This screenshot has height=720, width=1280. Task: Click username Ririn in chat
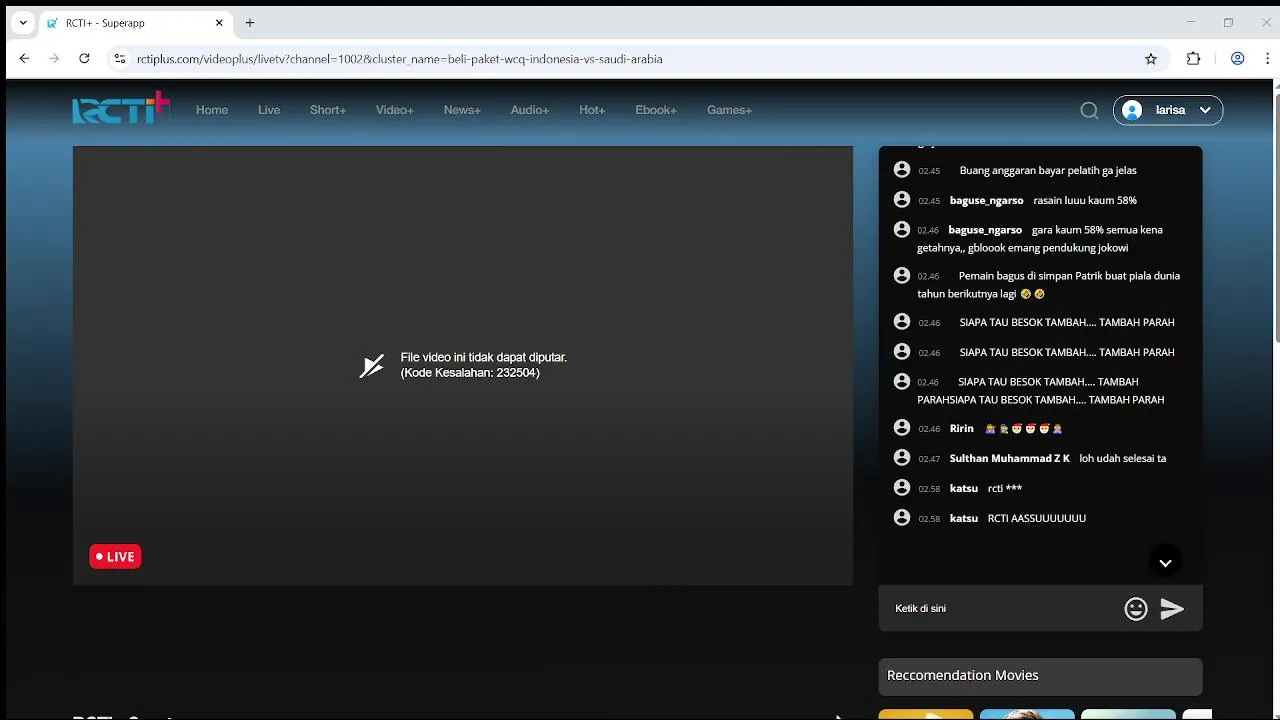click(961, 428)
